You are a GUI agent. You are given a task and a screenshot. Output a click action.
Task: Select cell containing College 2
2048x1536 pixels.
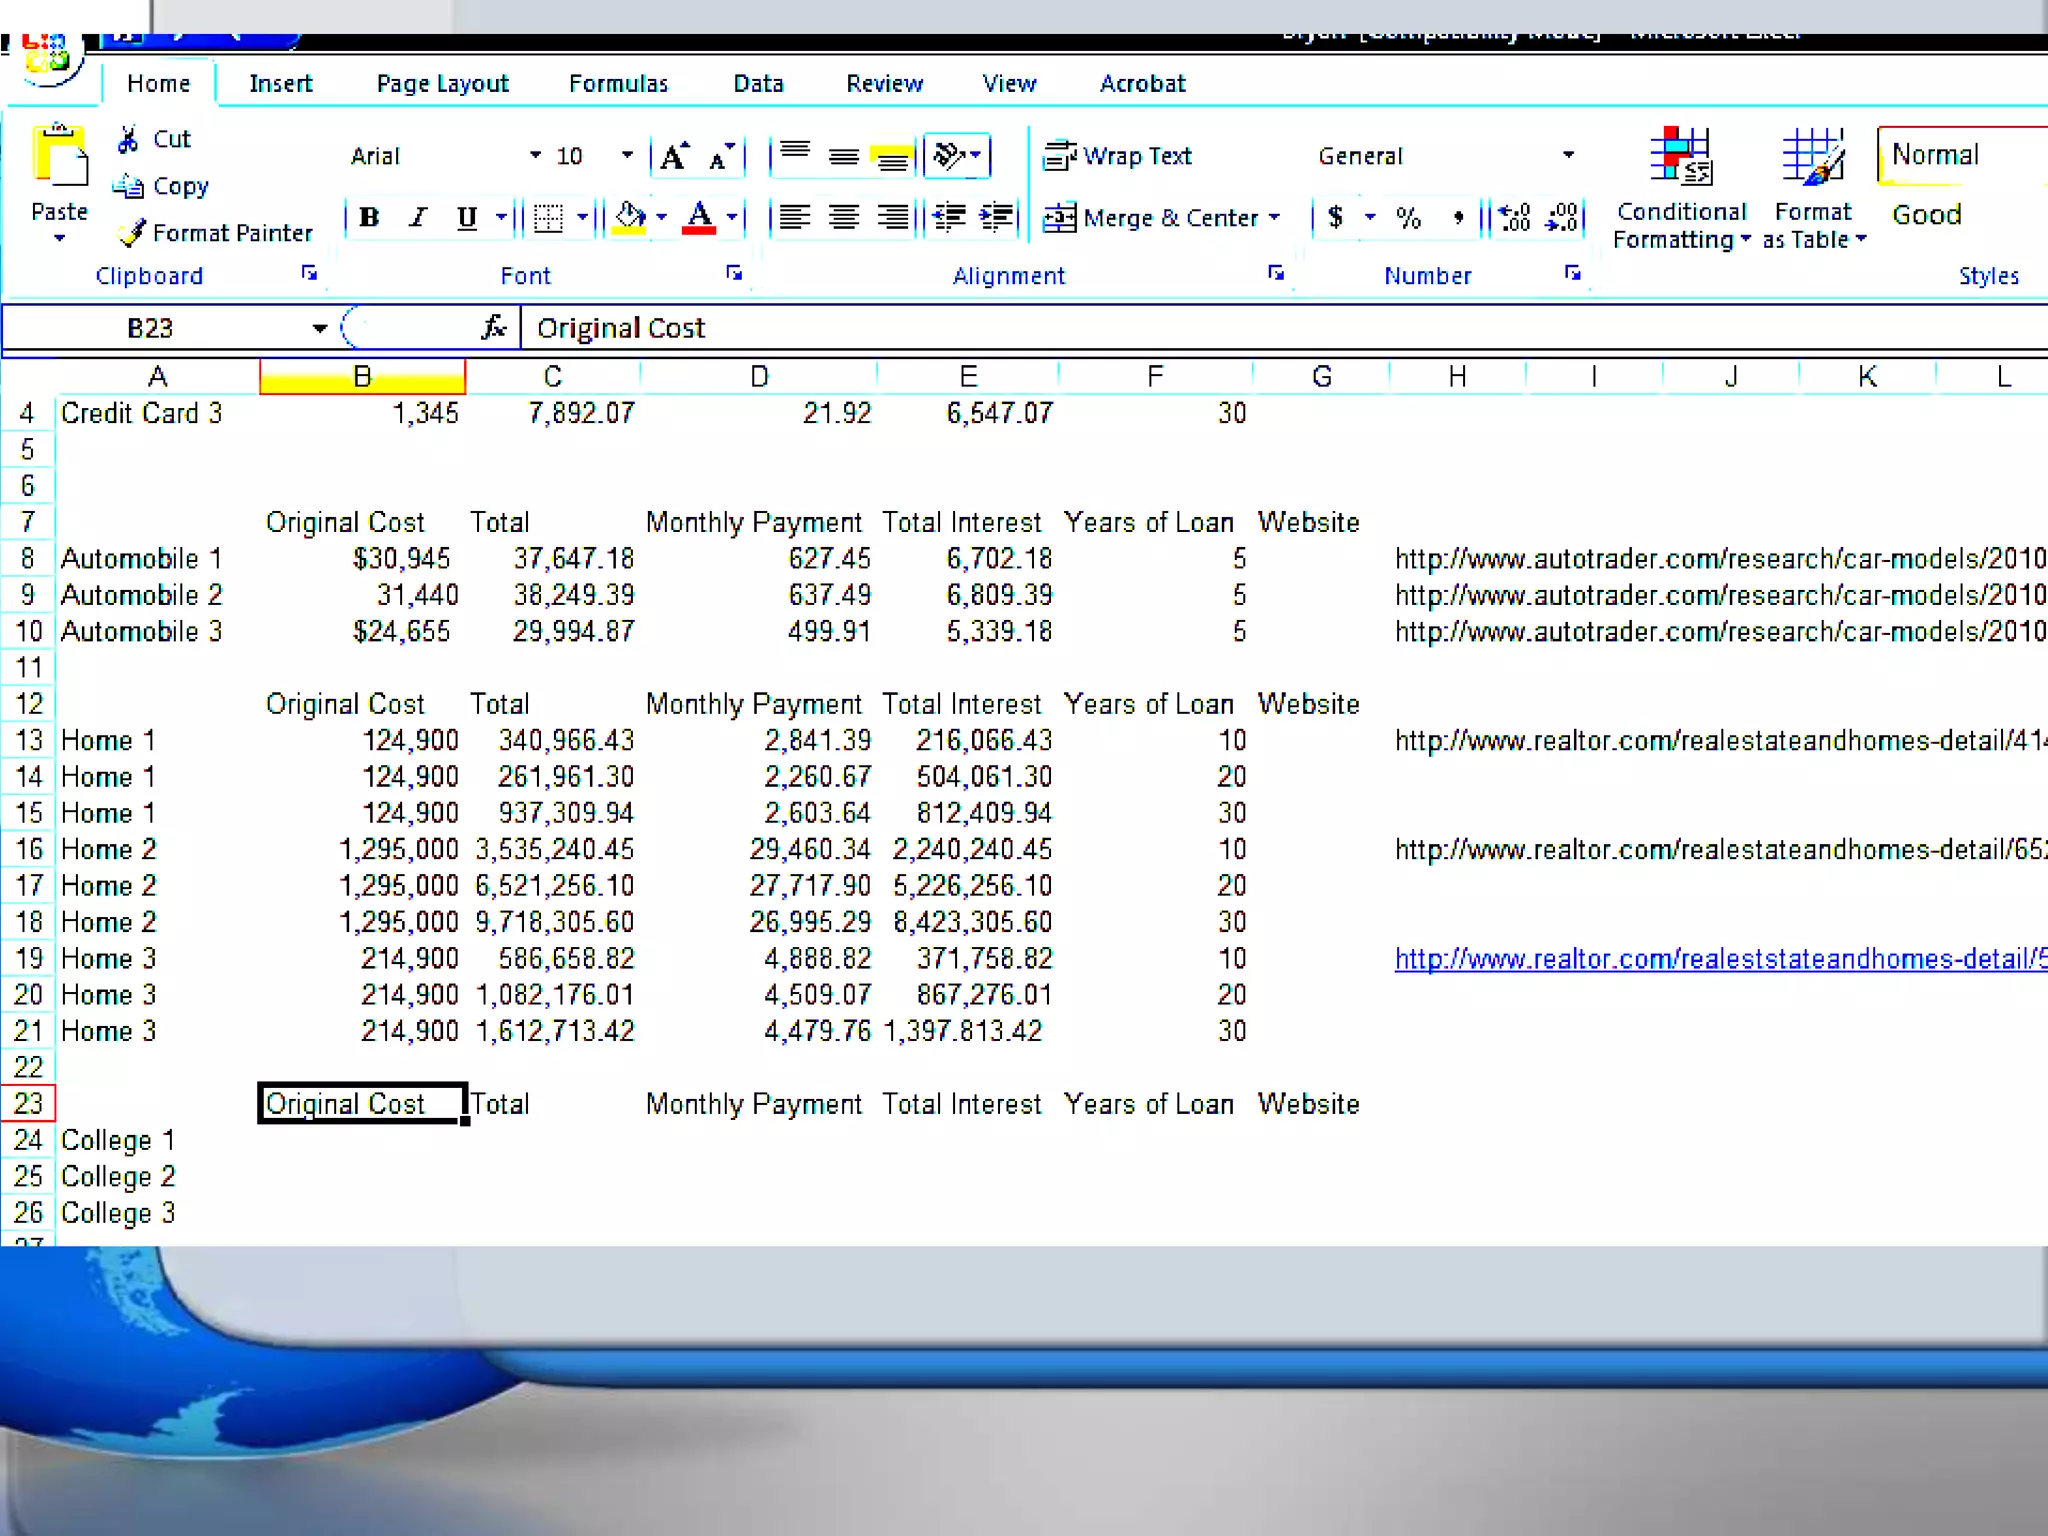pos(118,1176)
